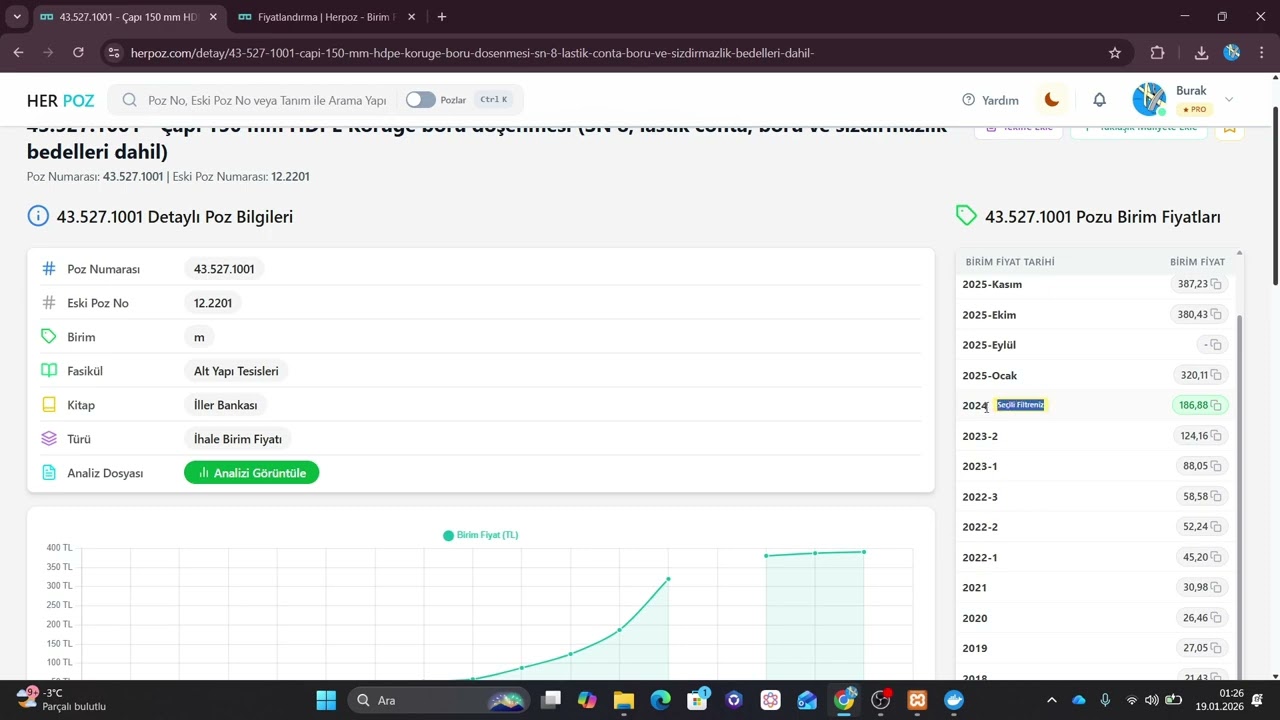This screenshot has height=720, width=1280.
Task: Copy the 2020 price 26,46
Action: (1216, 618)
